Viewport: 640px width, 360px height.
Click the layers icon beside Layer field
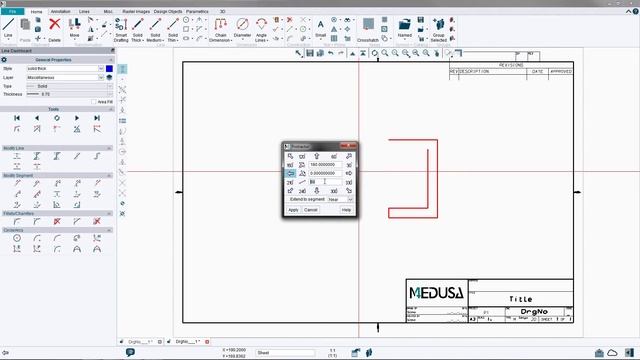109,77
